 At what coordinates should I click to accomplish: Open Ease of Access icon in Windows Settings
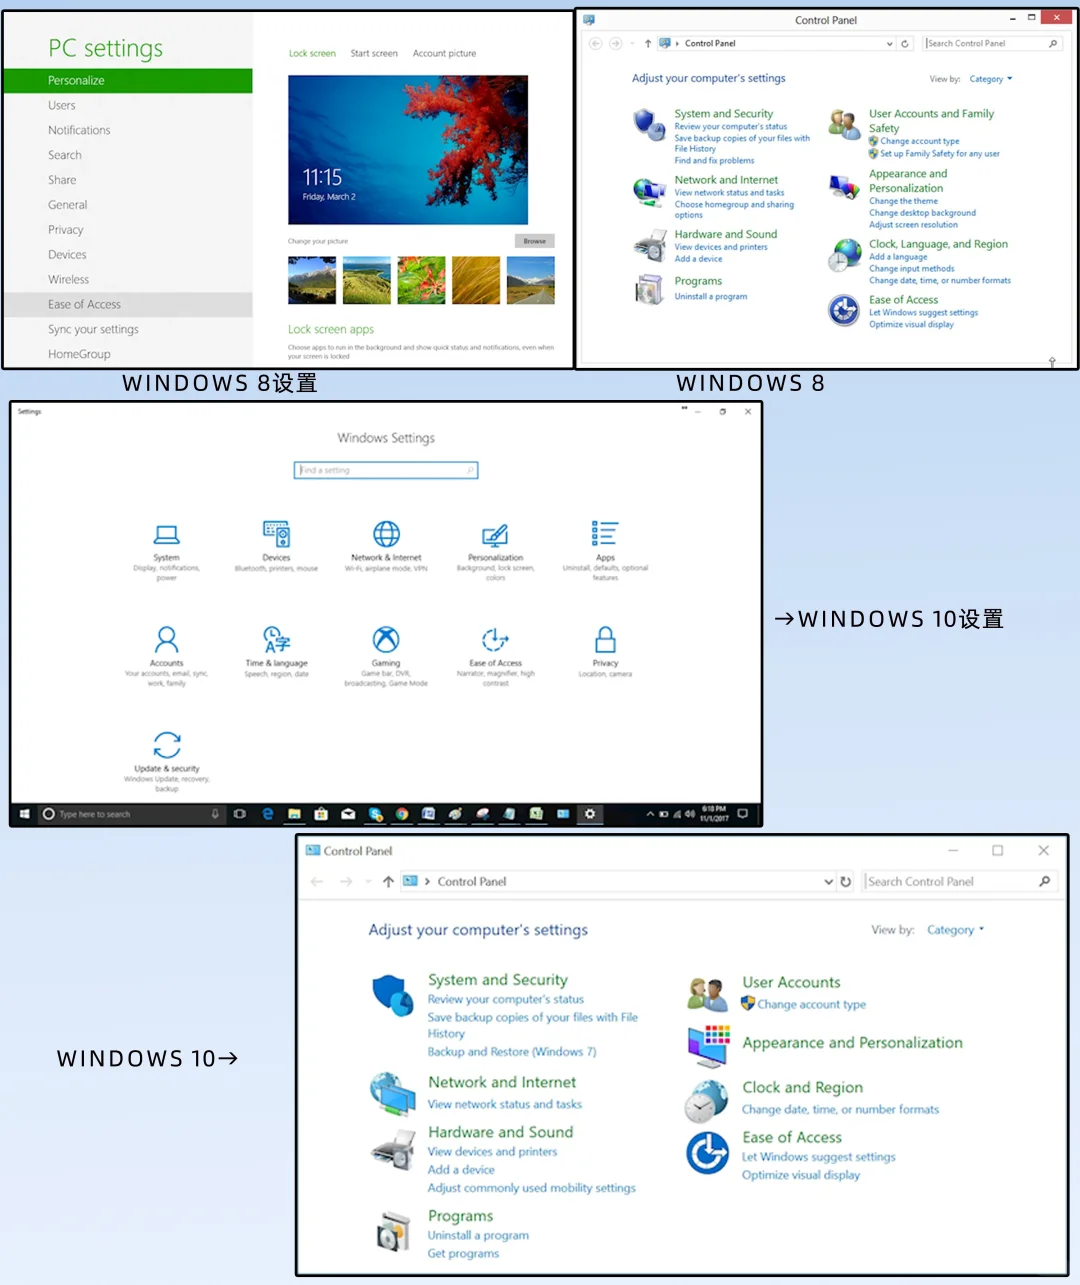pos(495,640)
